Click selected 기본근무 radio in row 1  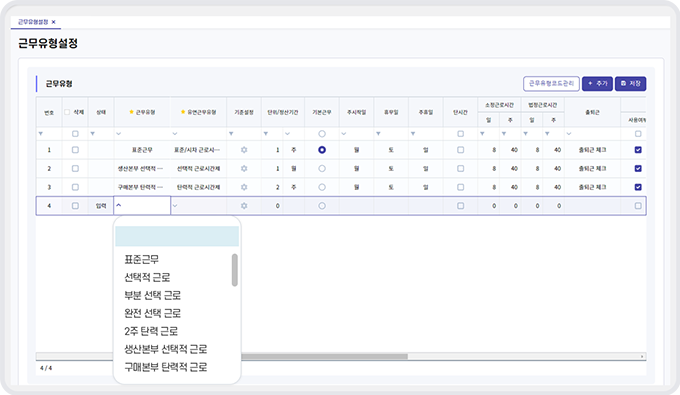(x=322, y=150)
